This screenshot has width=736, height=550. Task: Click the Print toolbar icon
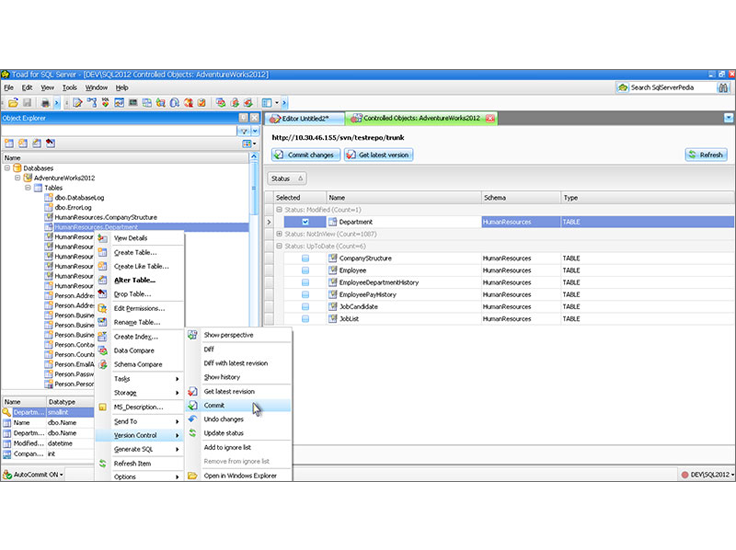click(45, 102)
